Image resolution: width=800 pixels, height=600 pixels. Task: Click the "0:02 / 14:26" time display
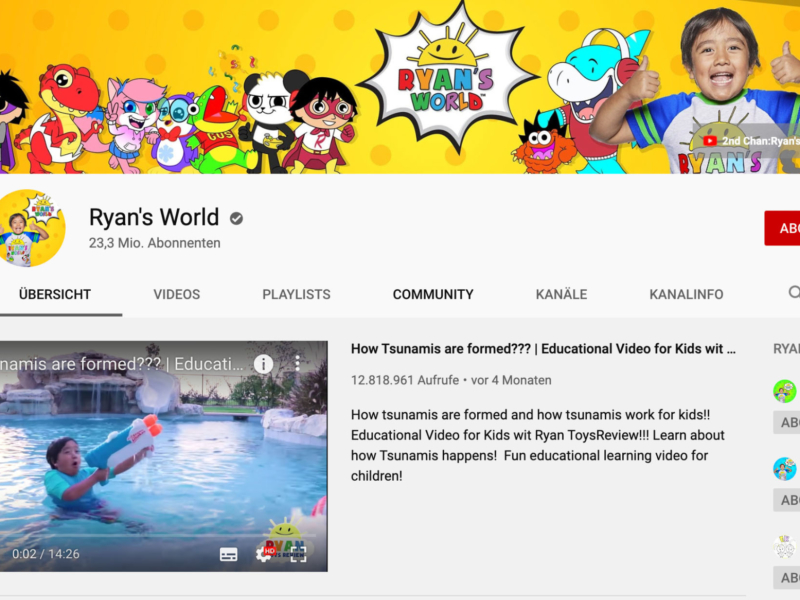46,554
